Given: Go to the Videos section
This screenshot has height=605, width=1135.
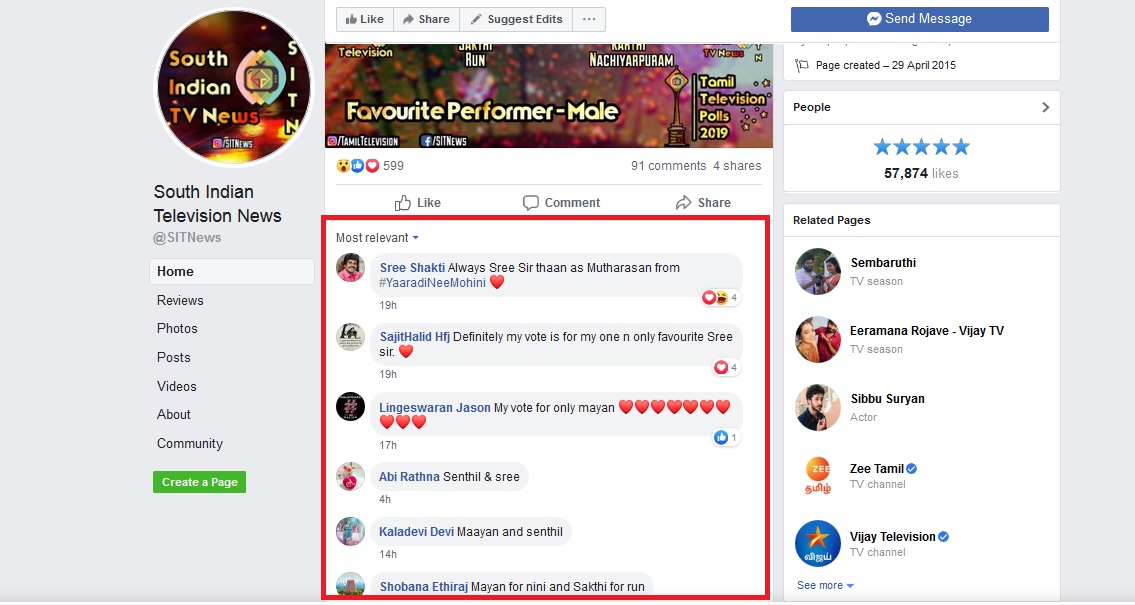Looking at the screenshot, I should 177,386.
